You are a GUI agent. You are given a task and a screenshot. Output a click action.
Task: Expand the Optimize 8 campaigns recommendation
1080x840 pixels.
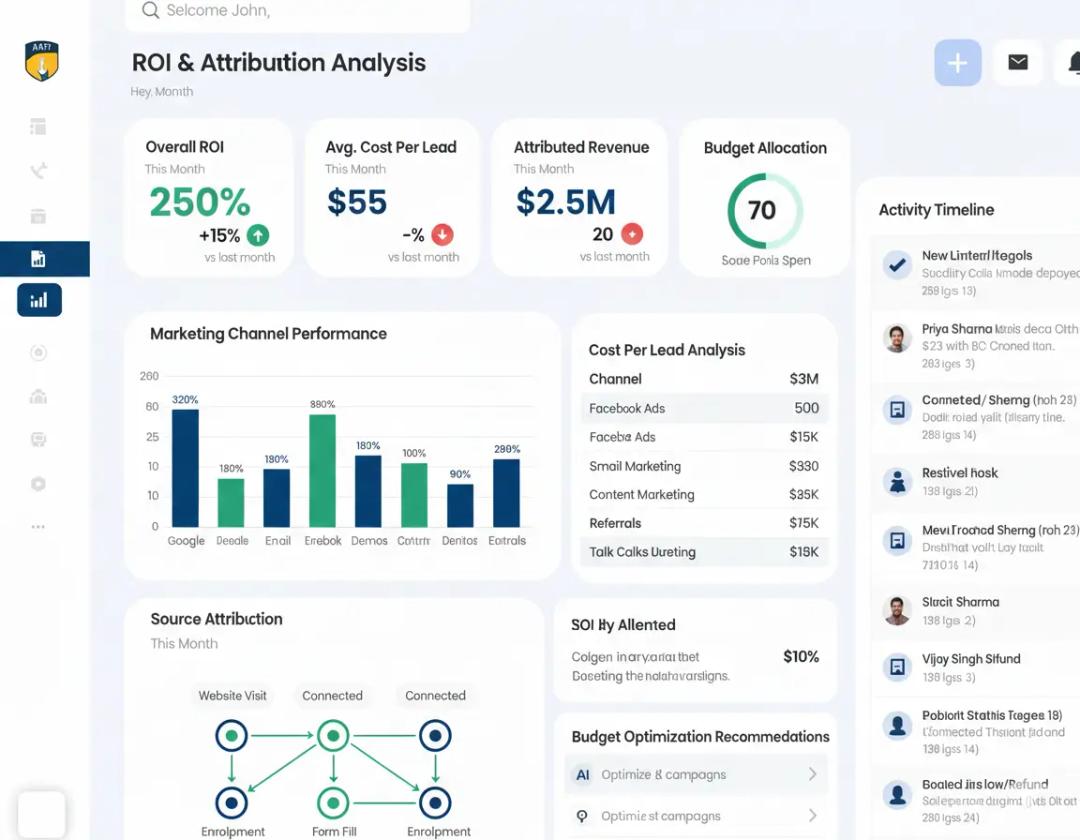click(697, 773)
